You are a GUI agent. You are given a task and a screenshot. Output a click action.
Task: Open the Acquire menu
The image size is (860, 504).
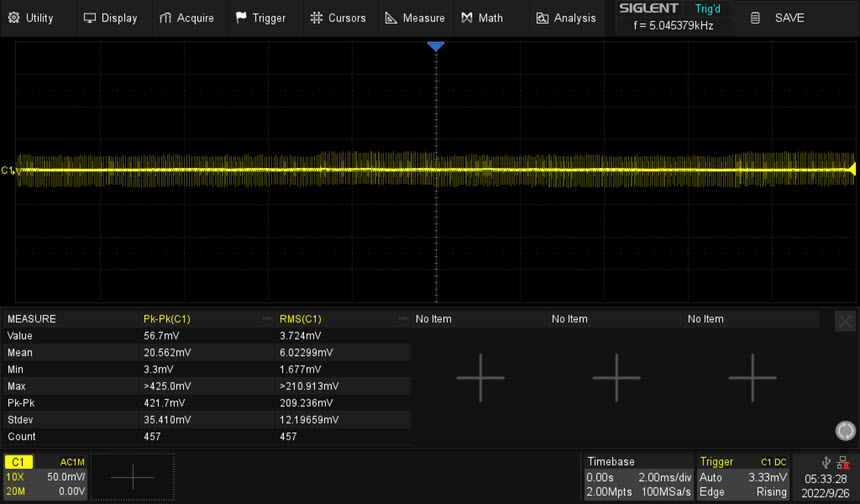tap(186, 18)
